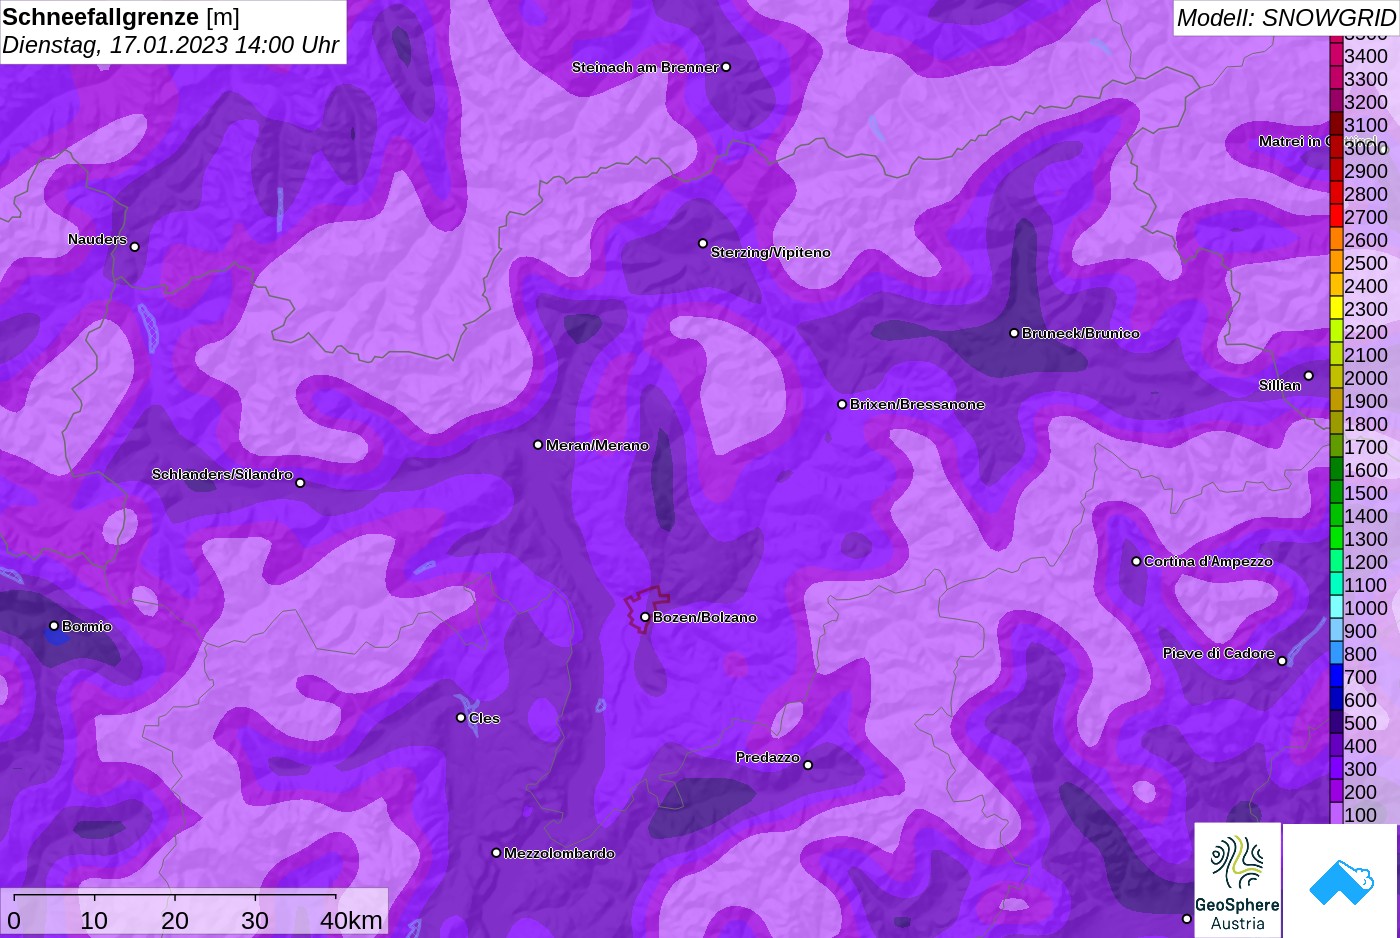Click the 'Bormio' label
The image size is (1400, 938).
click(87, 626)
